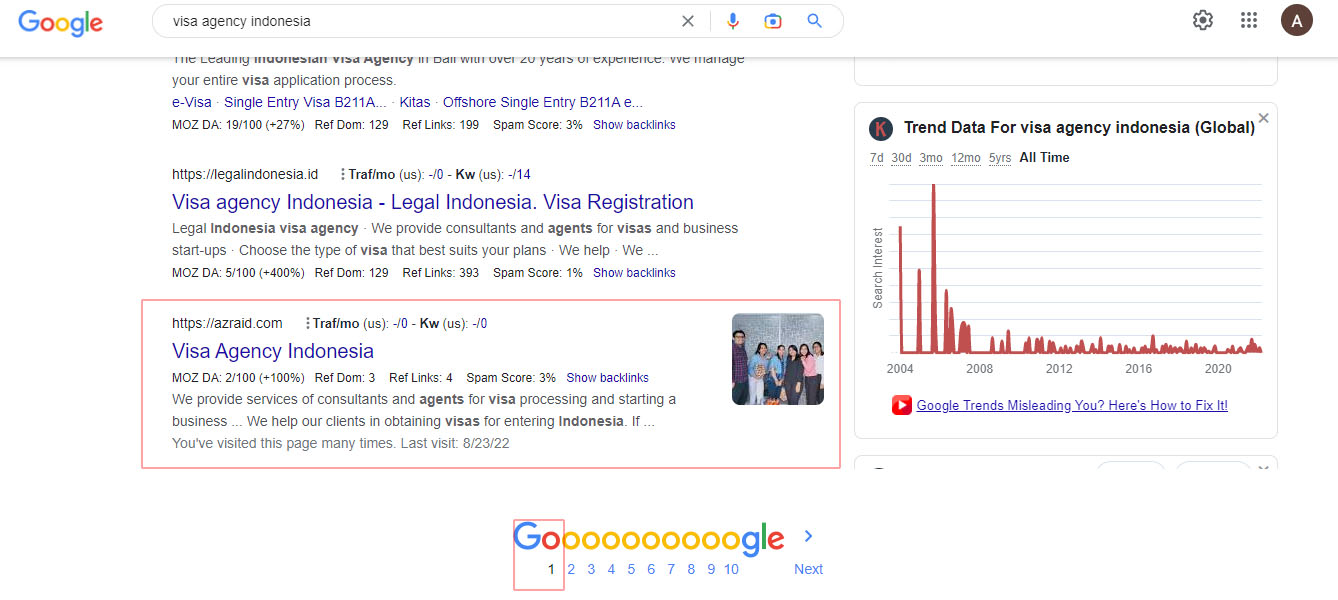This screenshot has height=600, width=1338.
Task: Go to results page 4
Action: coord(611,569)
